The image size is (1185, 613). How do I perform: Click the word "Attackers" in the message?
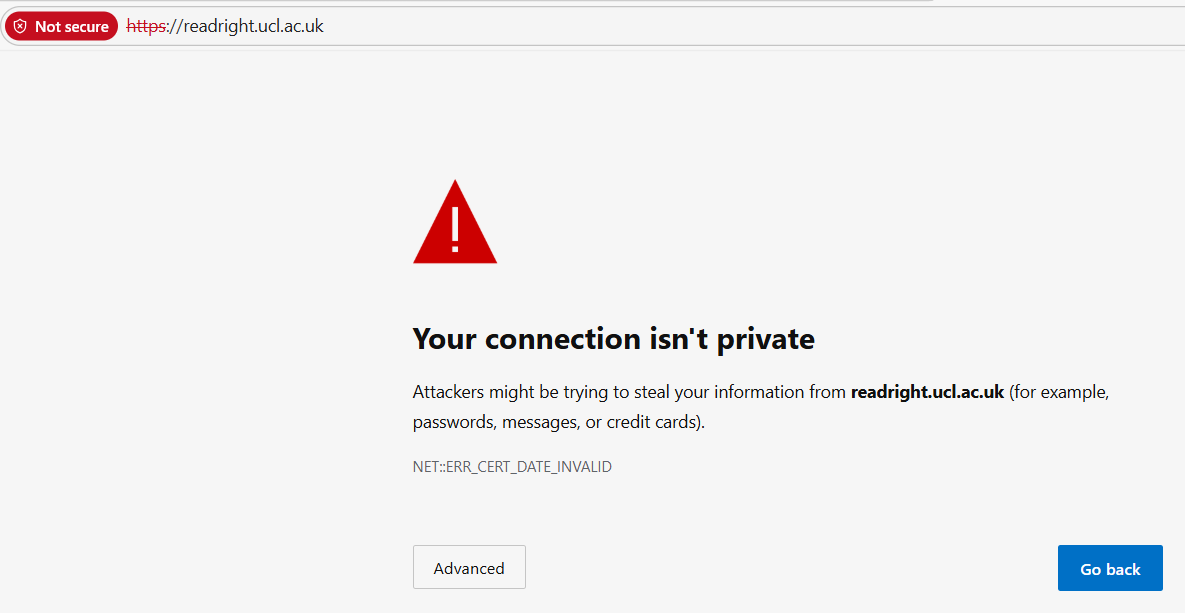tap(448, 392)
